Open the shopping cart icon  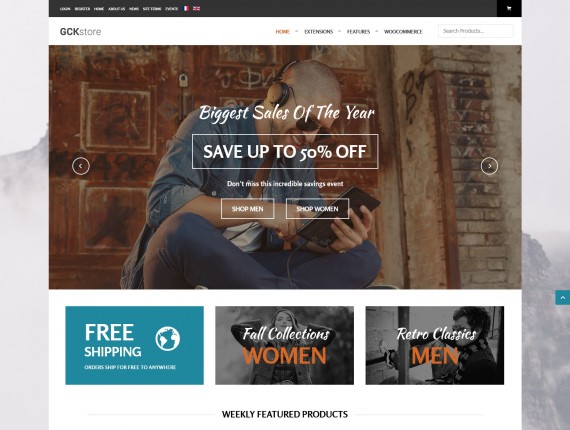pos(509,8)
